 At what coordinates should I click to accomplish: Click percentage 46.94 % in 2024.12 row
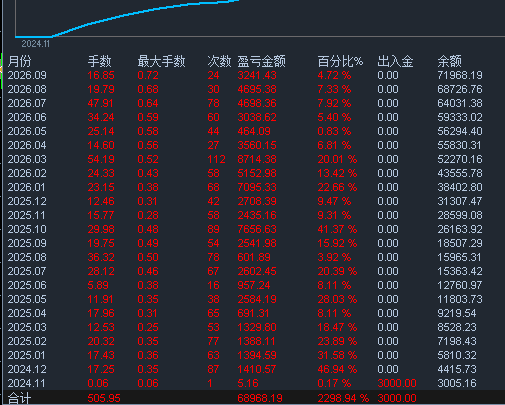pyautogui.click(x=337, y=369)
